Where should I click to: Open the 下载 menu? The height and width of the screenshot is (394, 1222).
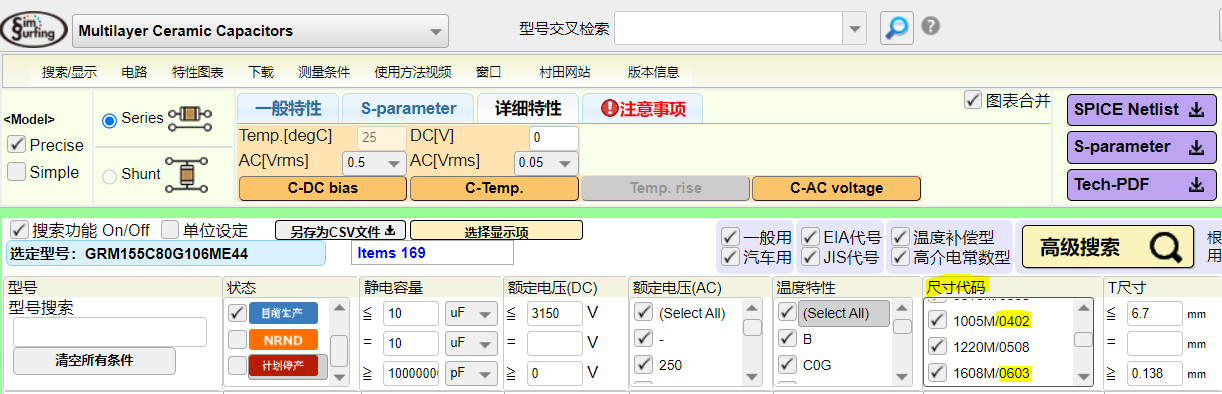click(x=261, y=72)
